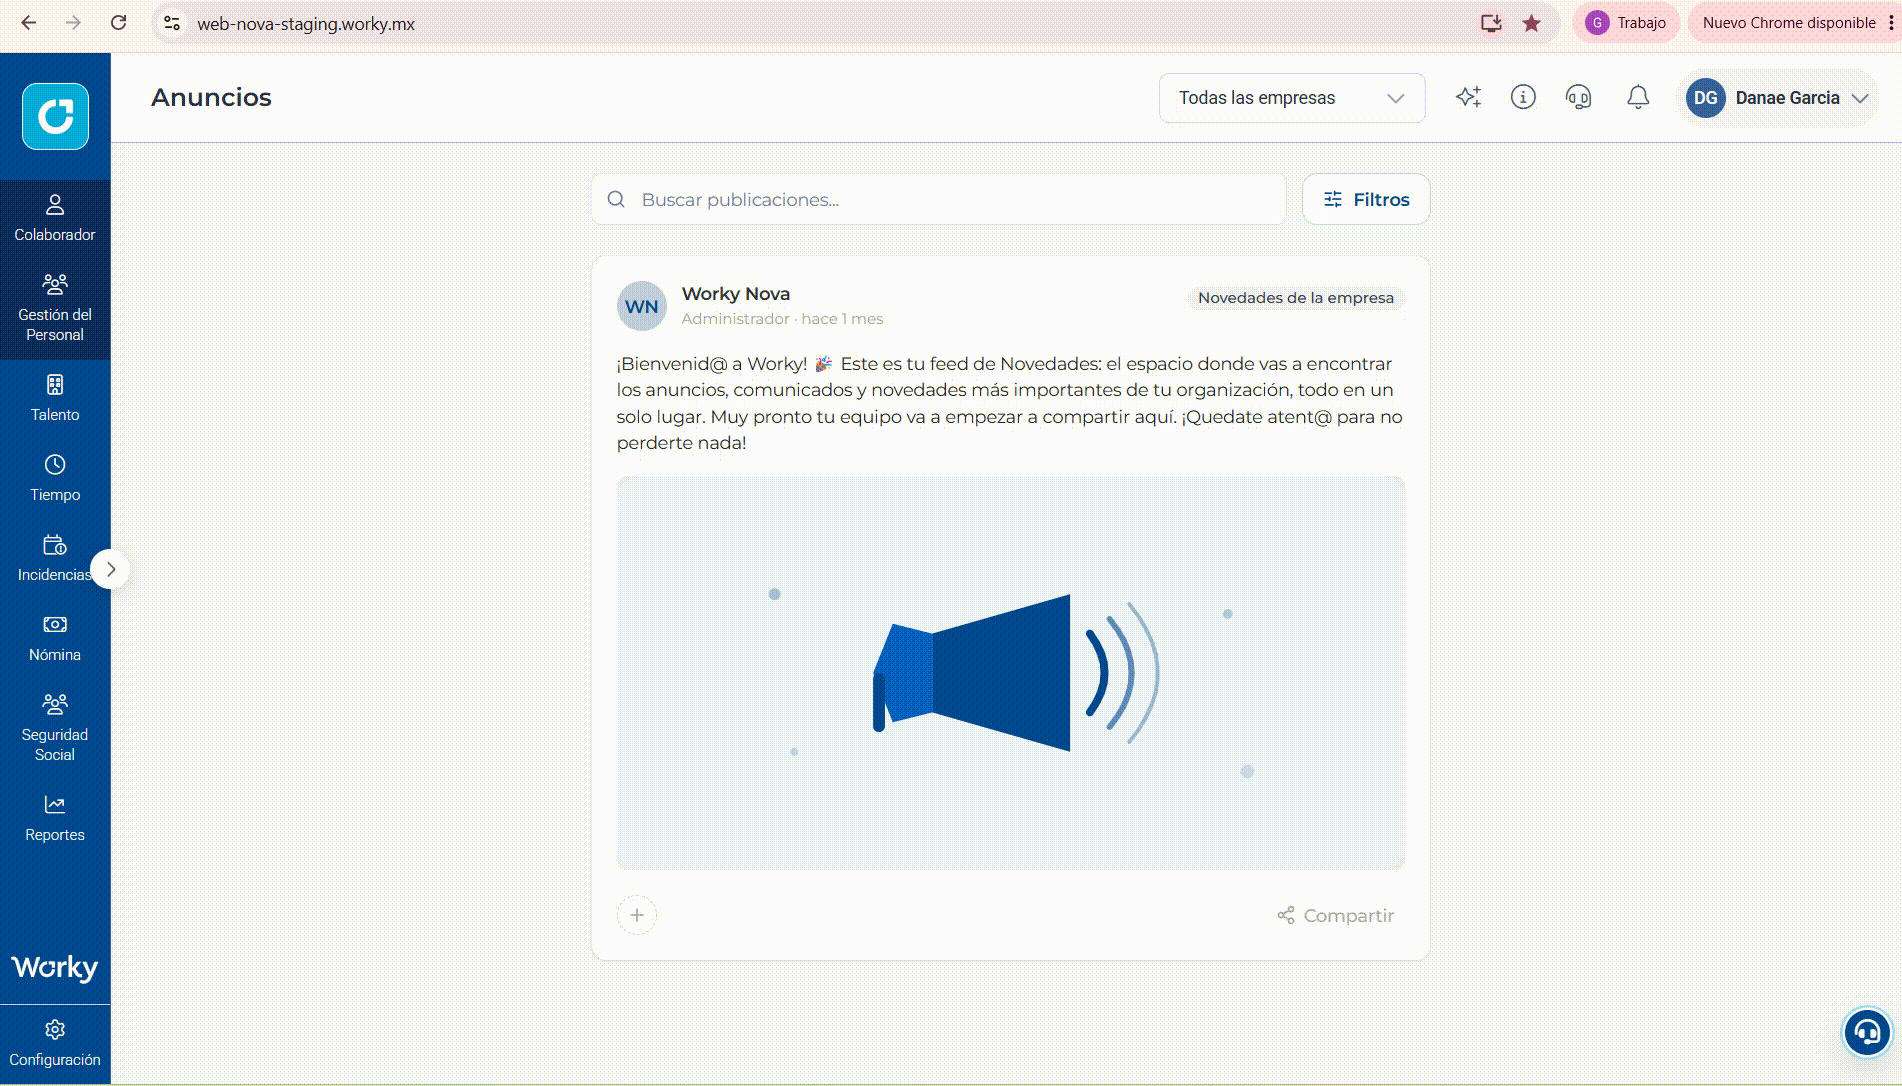Open the floating support chat button

point(1866,1031)
